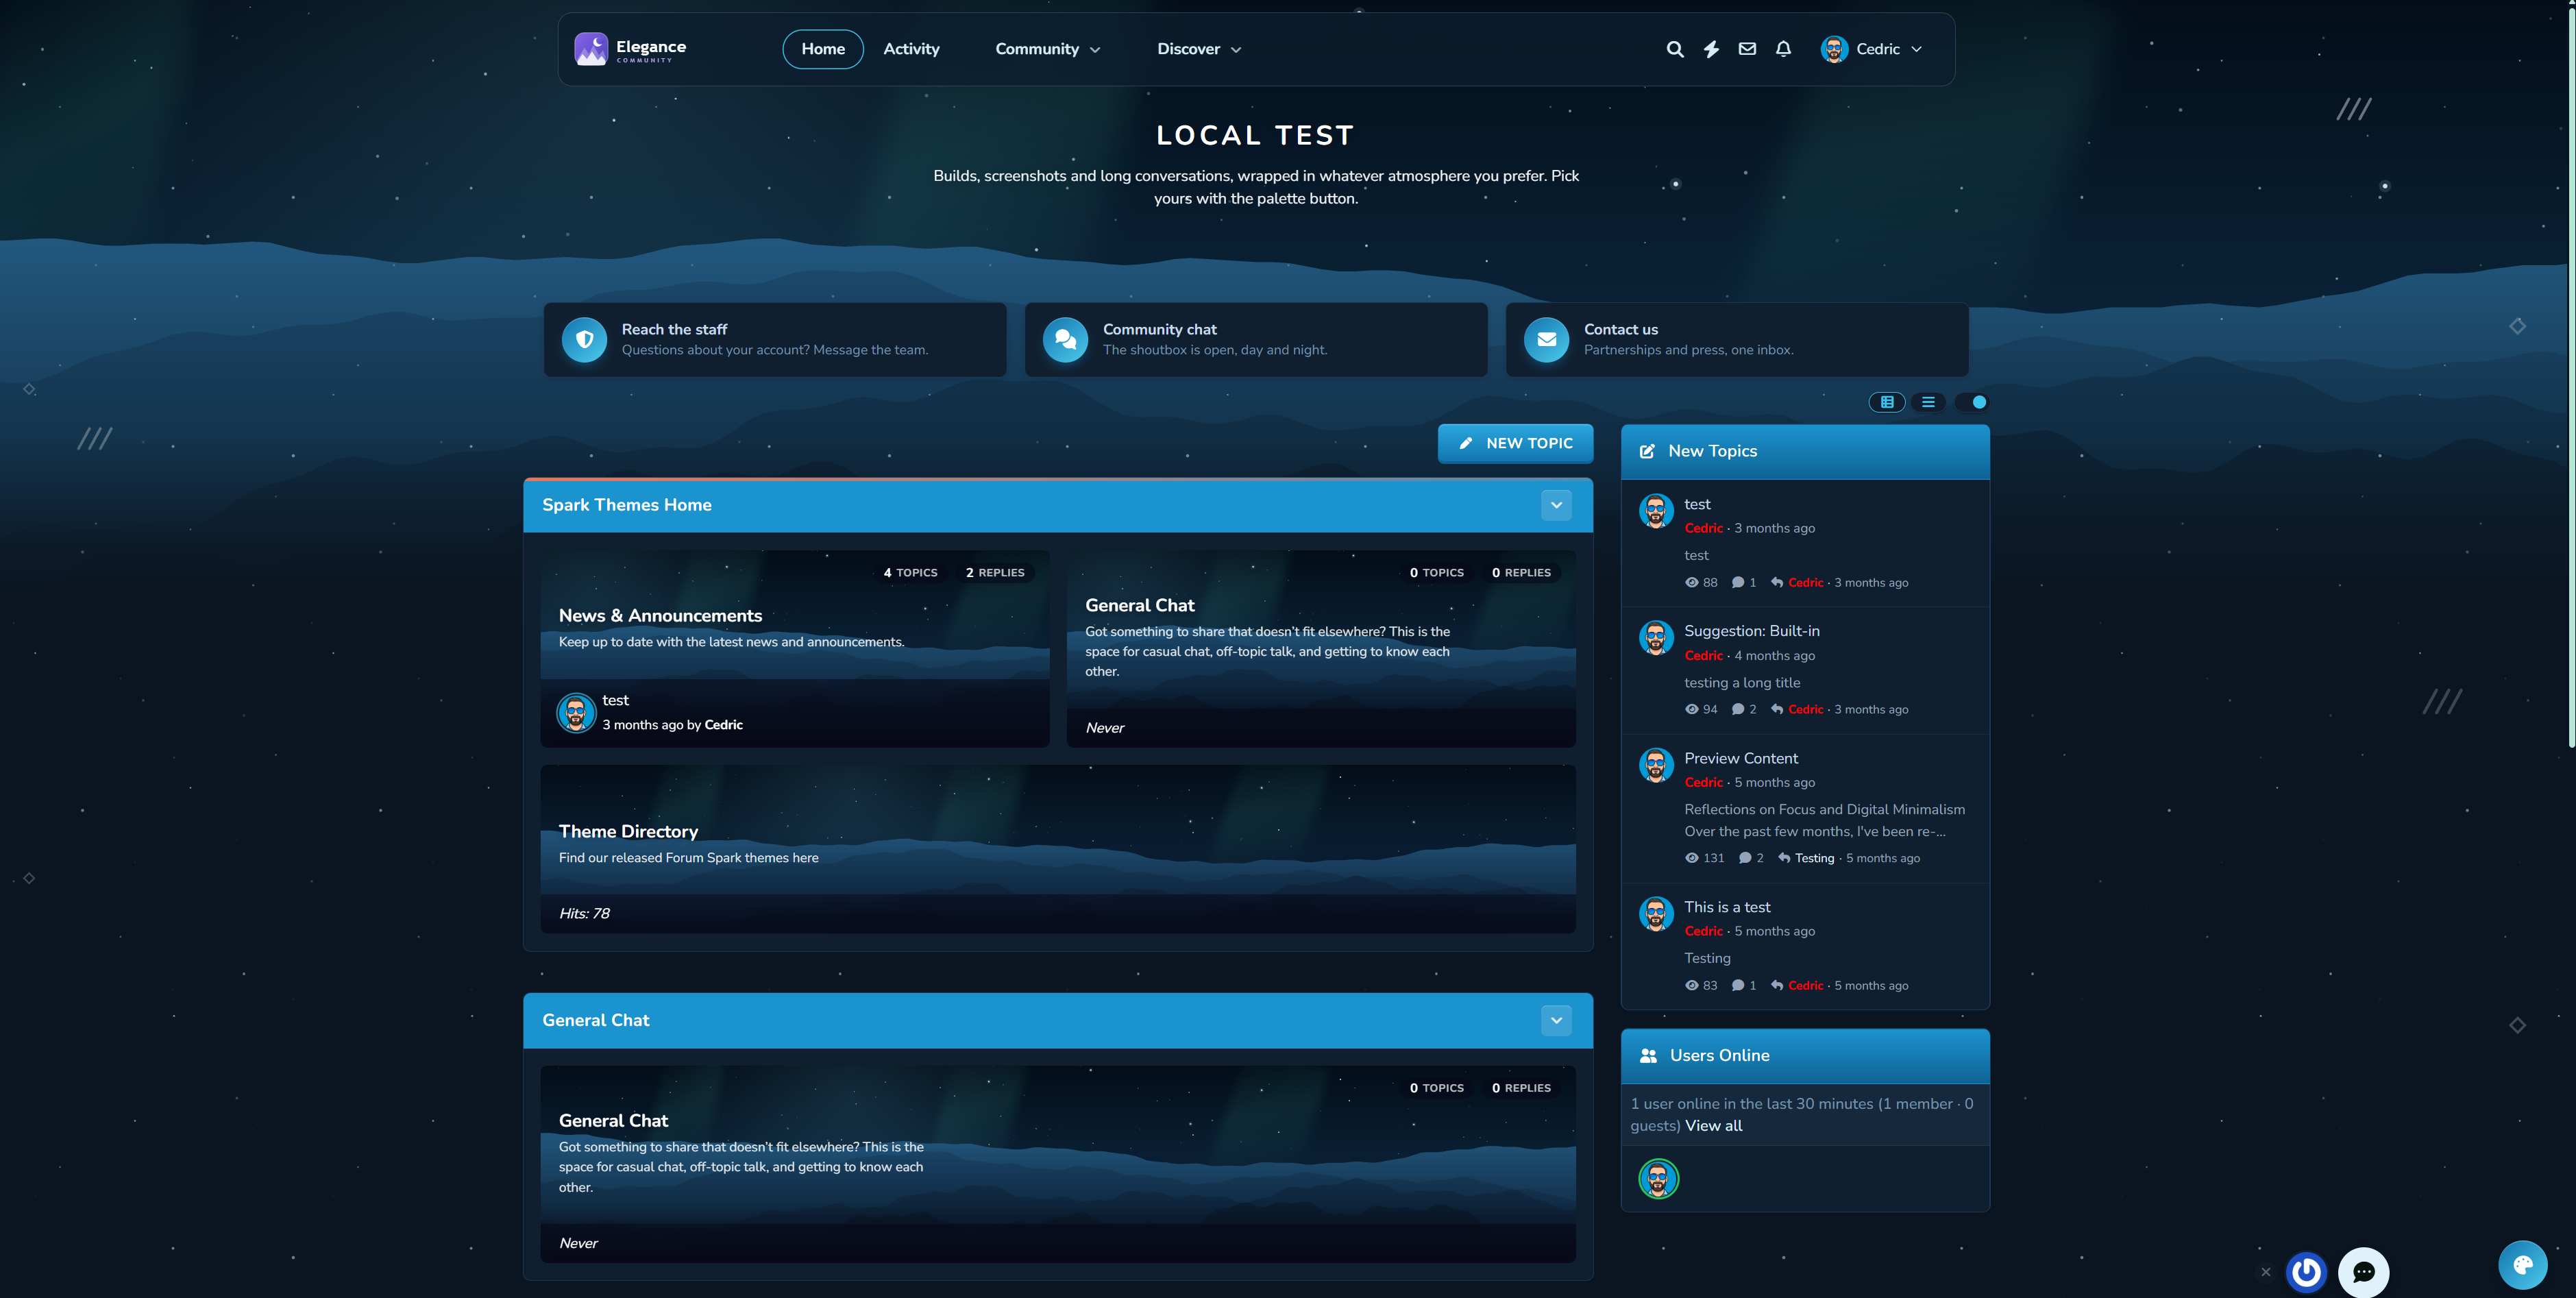Switch to list rows view layout
This screenshot has width=2576, height=1298.
(1928, 402)
